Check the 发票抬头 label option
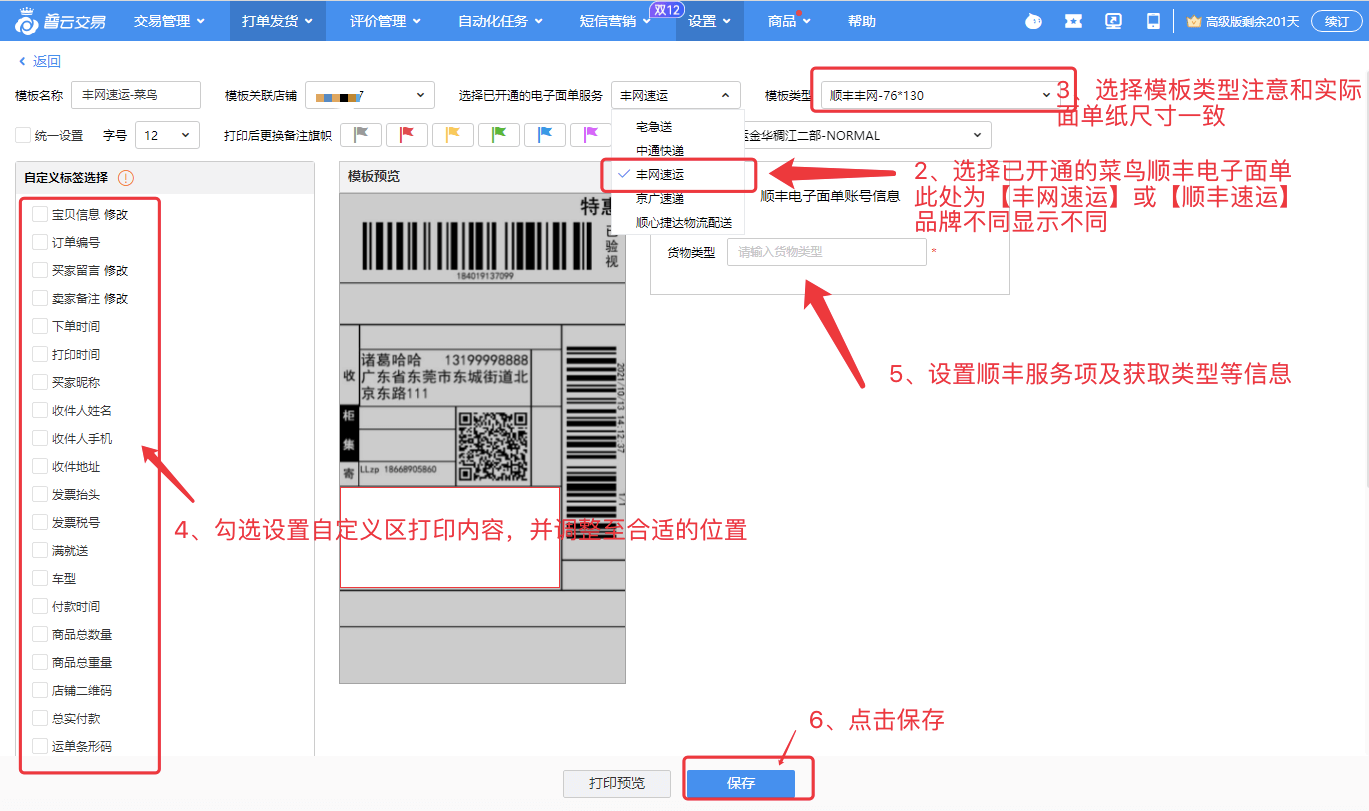The width and height of the screenshot is (1369, 811). [x=40, y=494]
